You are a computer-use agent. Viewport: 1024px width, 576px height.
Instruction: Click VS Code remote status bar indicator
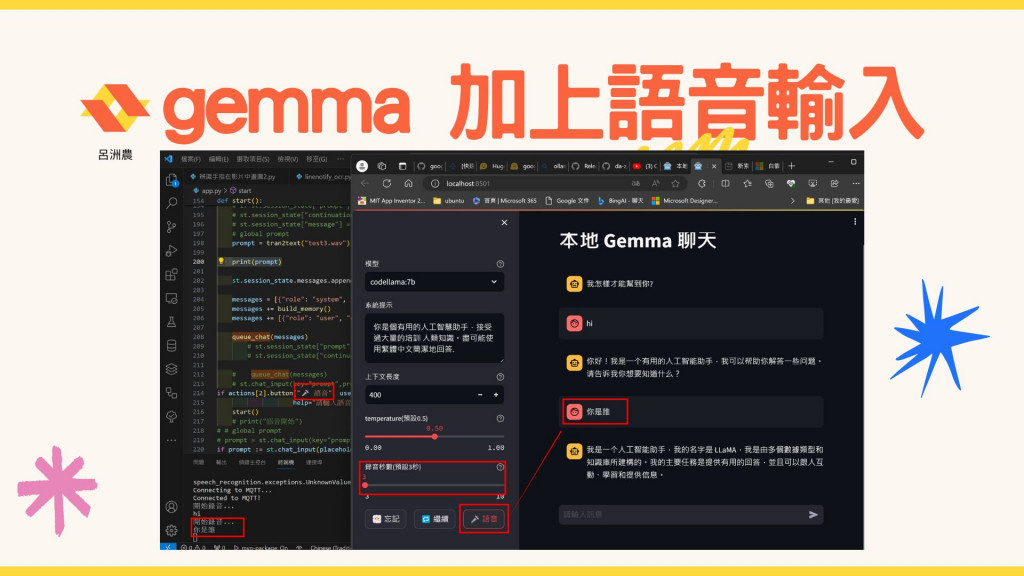(x=168, y=547)
